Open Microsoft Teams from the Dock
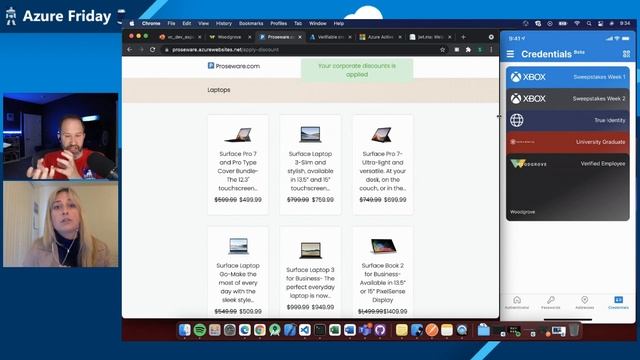Viewport: 640px width, 360px height. (365, 330)
